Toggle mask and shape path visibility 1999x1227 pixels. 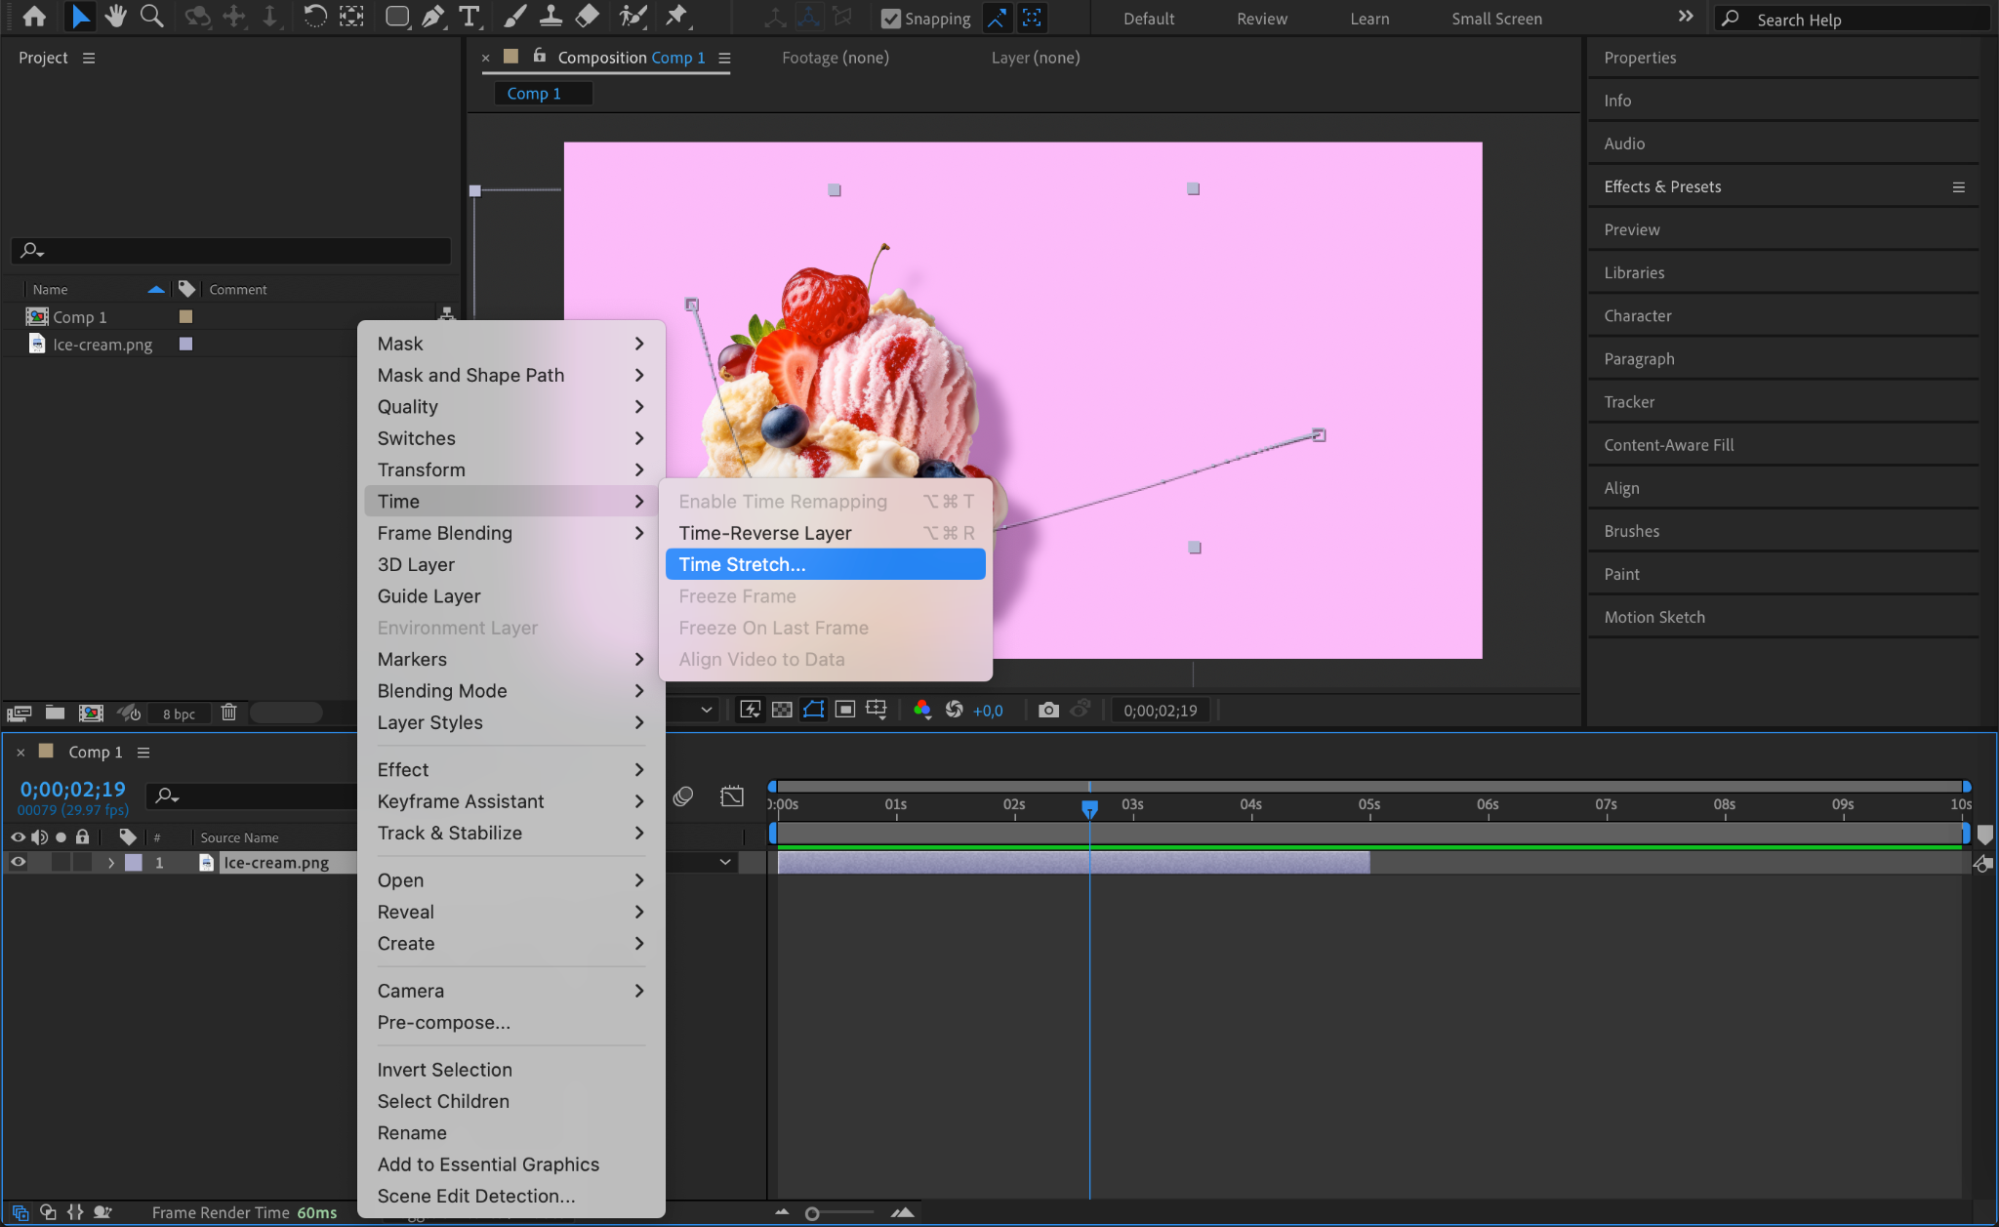(814, 710)
